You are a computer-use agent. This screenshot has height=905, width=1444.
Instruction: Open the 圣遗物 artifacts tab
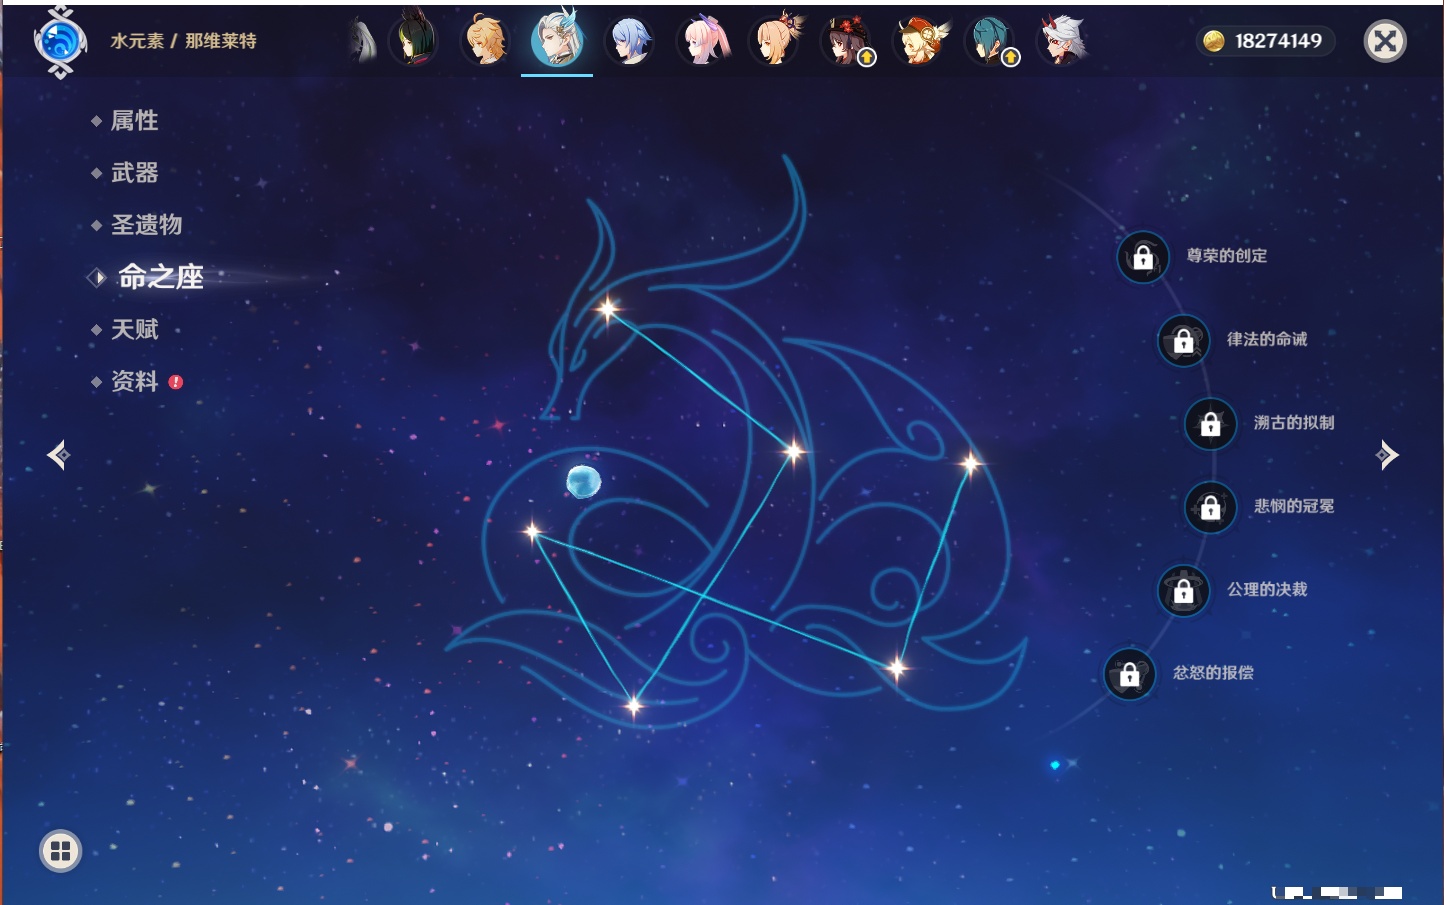click(146, 225)
